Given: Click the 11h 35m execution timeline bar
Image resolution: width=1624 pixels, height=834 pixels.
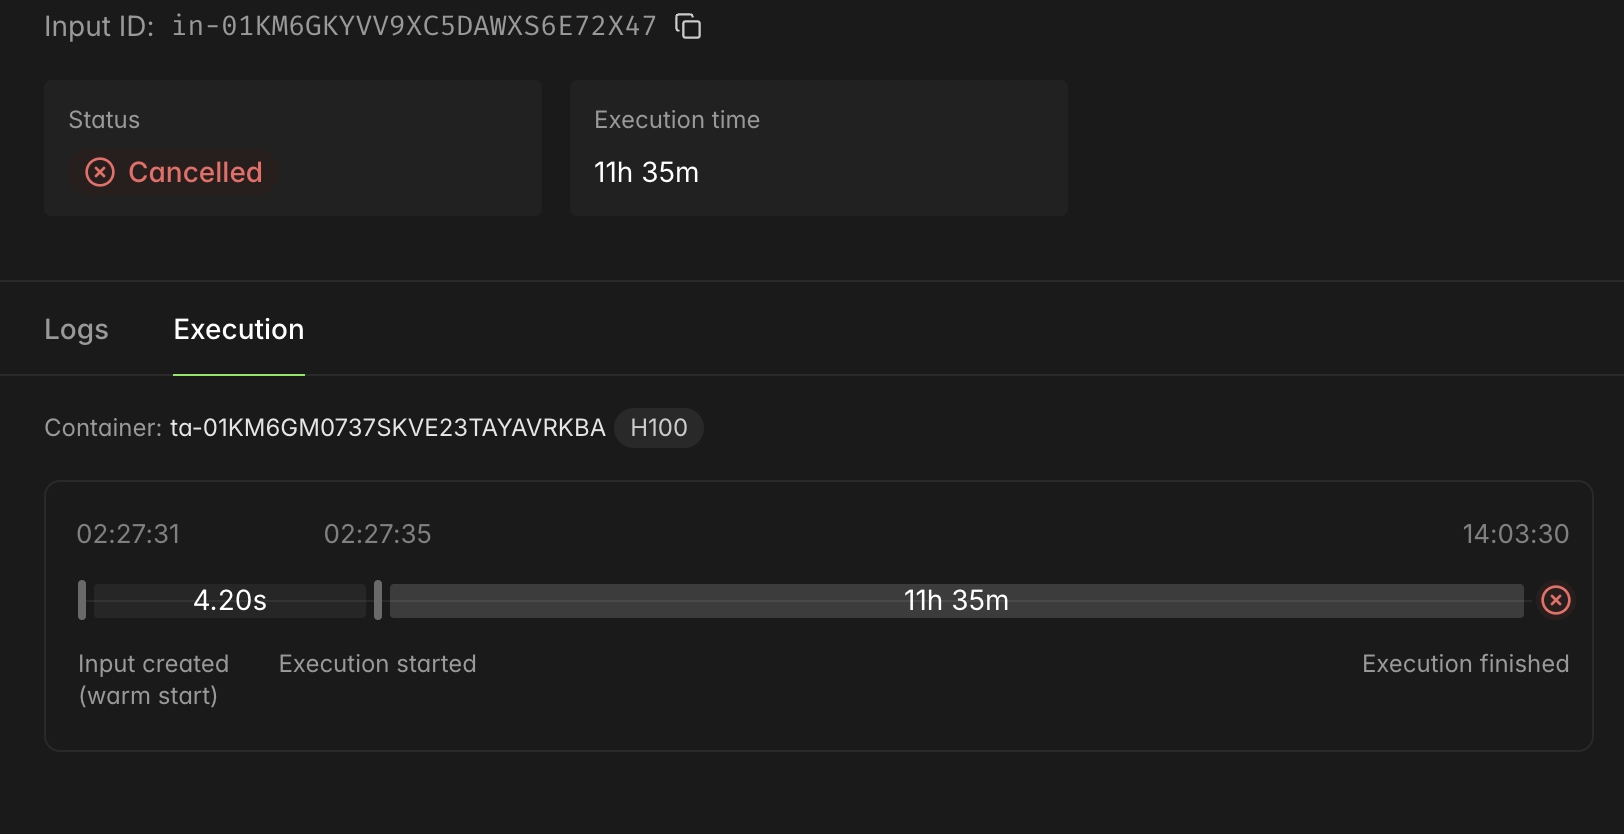Looking at the screenshot, I should (956, 600).
